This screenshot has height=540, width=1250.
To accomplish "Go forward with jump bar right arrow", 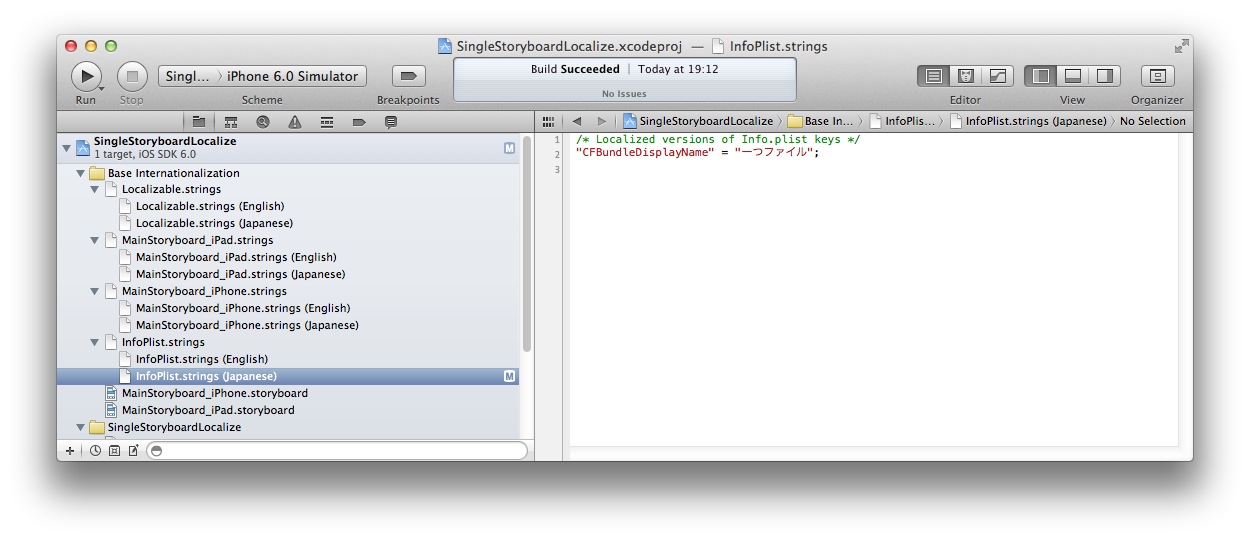I will [x=601, y=121].
